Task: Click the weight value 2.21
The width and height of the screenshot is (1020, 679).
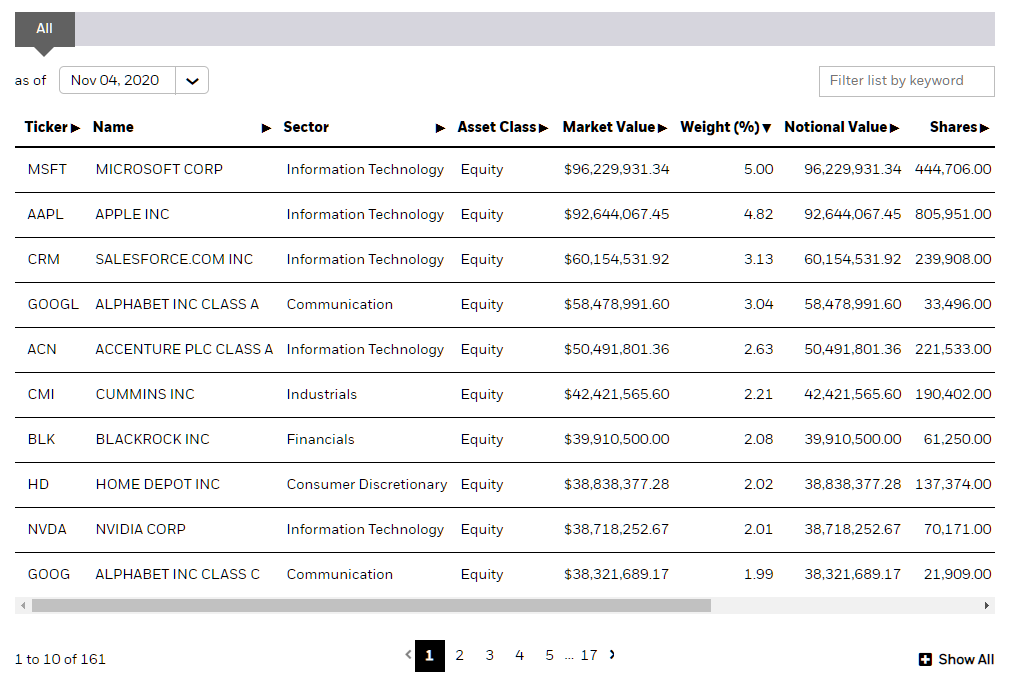Action: [758, 394]
